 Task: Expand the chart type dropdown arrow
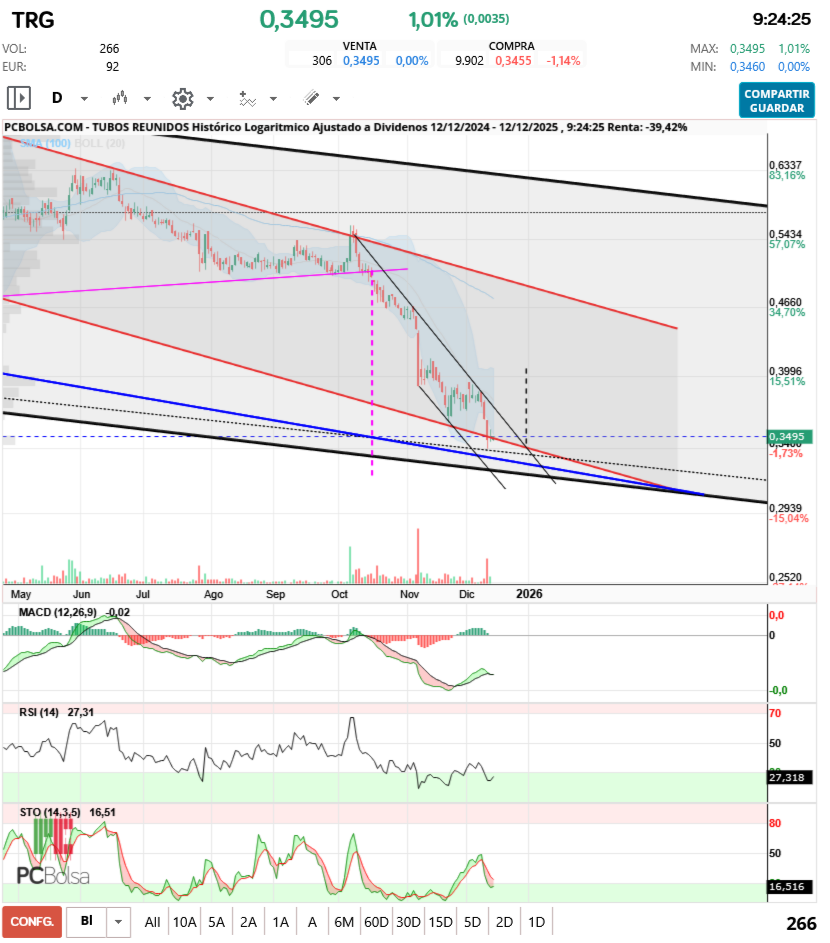147,99
